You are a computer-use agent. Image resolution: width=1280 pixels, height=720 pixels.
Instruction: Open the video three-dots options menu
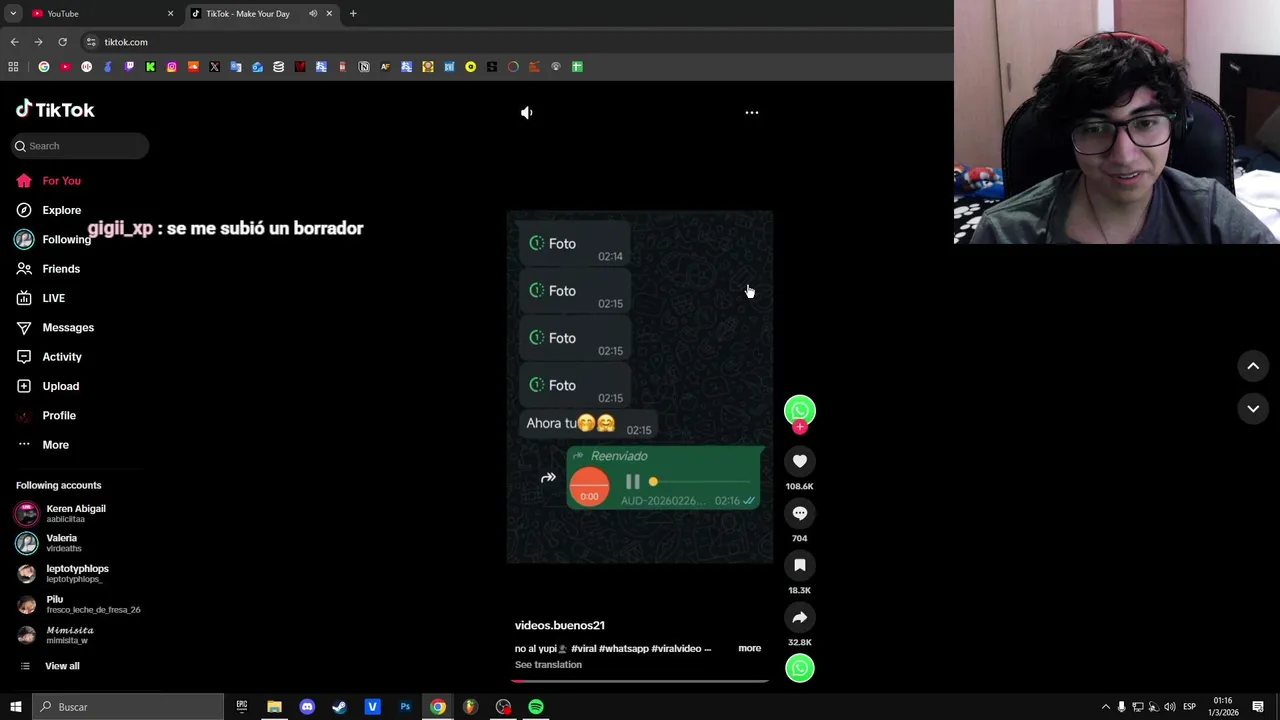pos(752,113)
